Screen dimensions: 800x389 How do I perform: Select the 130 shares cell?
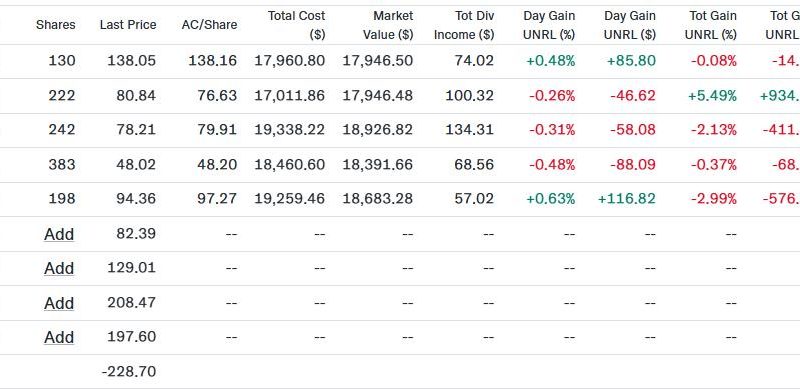coord(62,61)
